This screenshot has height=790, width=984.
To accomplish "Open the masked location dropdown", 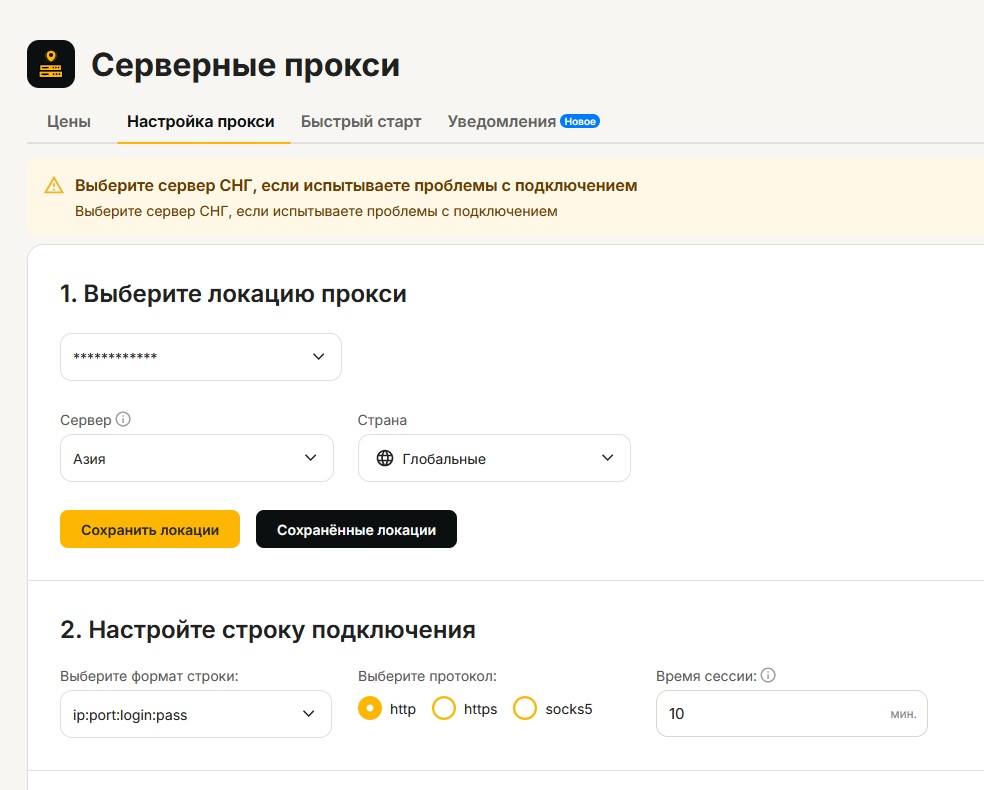I will click(x=201, y=356).
